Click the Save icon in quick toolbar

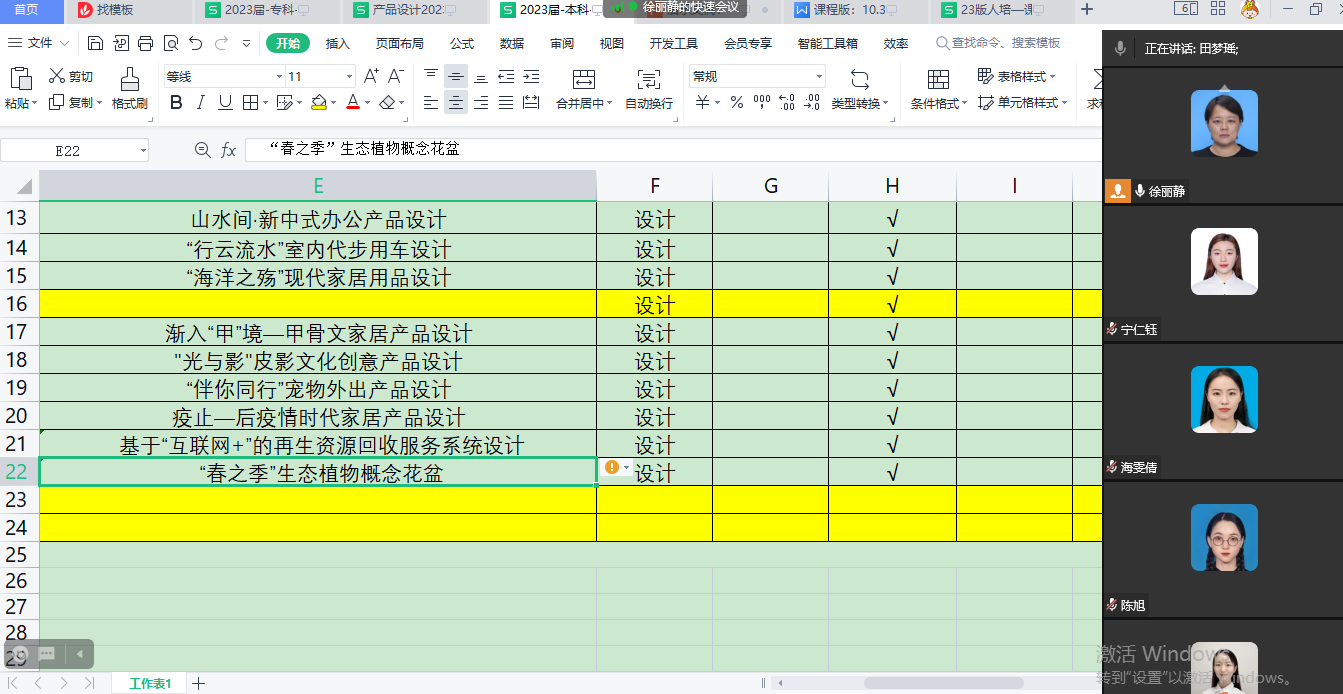click(x=95, y=43)
